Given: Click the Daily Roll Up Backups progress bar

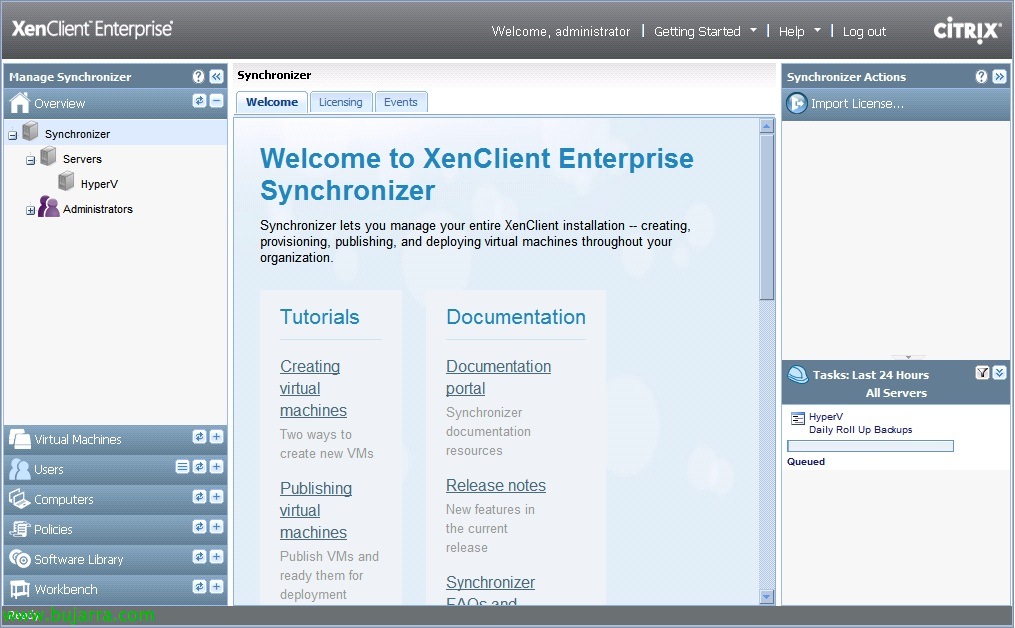Looking at the screenshot, I should [870, 446].
